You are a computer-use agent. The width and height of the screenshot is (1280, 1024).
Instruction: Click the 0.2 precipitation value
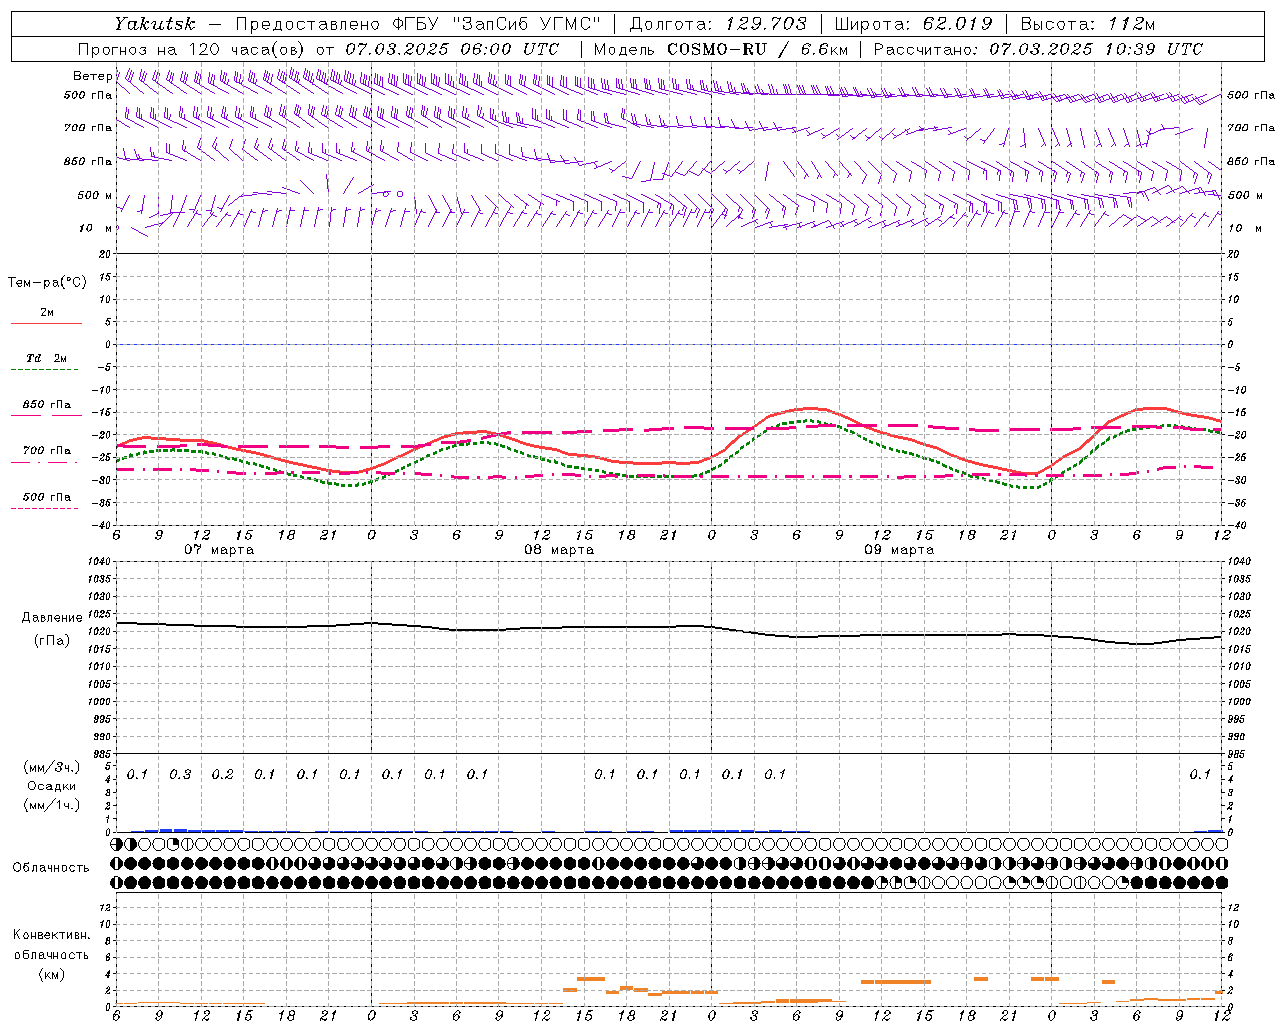pos(222,775)
